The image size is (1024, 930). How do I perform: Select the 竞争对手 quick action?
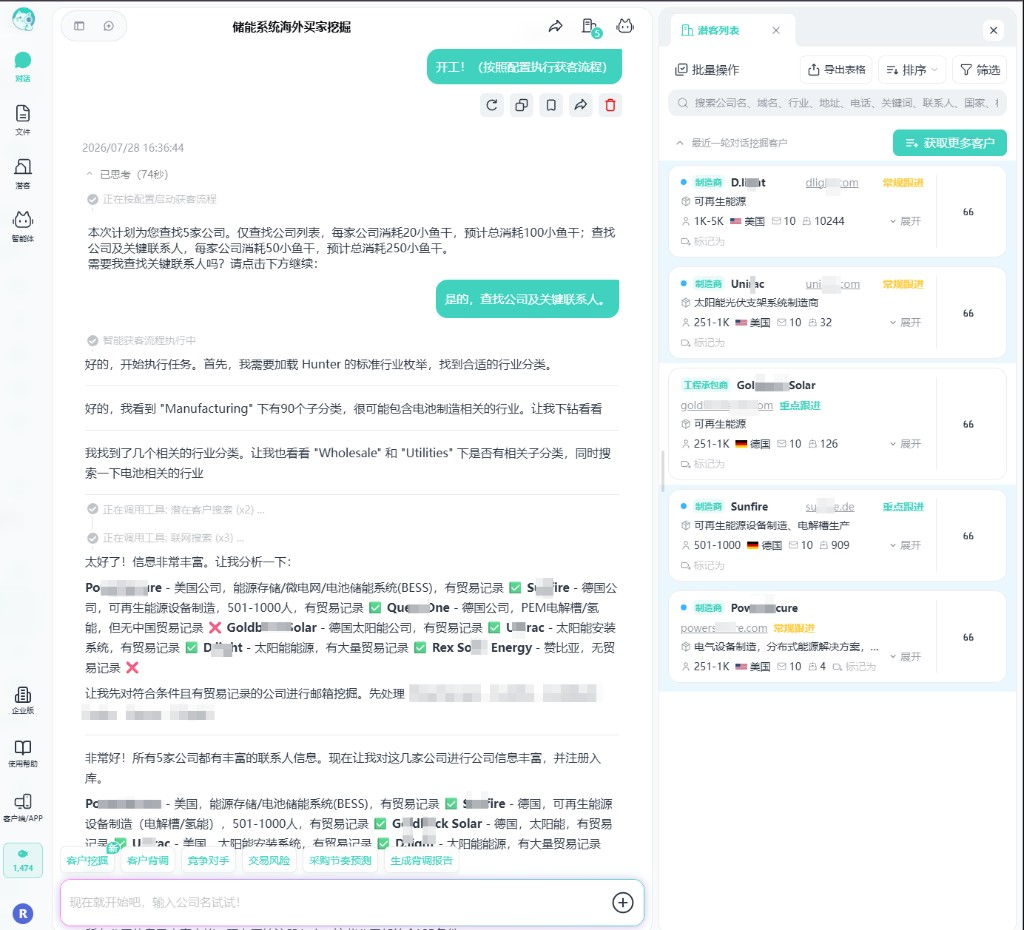(208, 861)
